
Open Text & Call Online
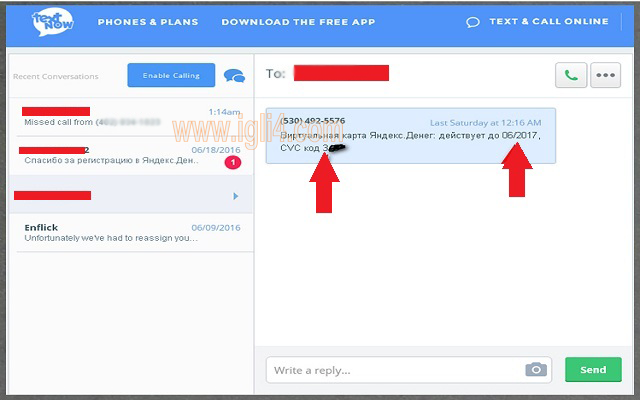tap(549, 21)
